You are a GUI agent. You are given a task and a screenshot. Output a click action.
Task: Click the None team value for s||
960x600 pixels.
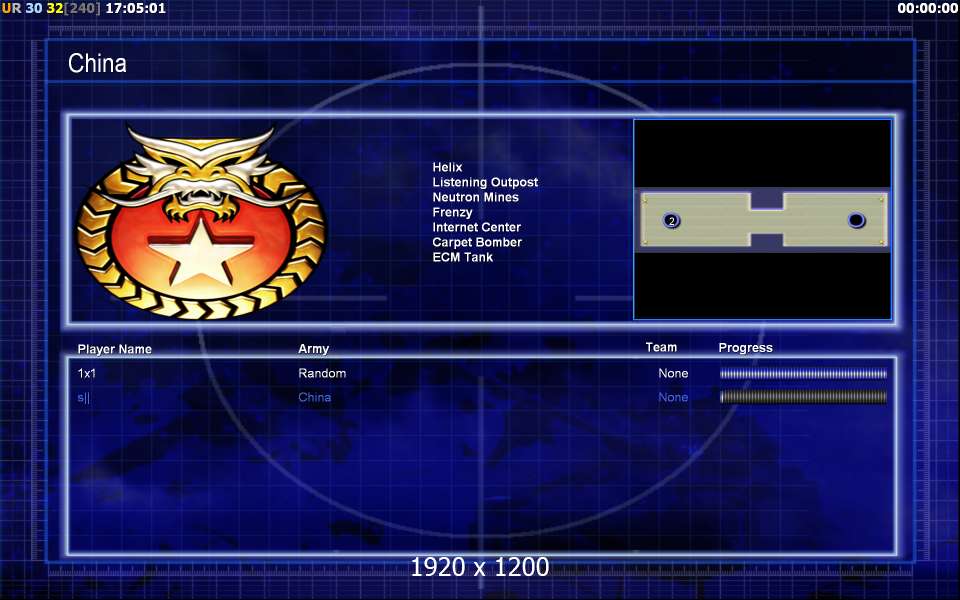coord(673,397)
